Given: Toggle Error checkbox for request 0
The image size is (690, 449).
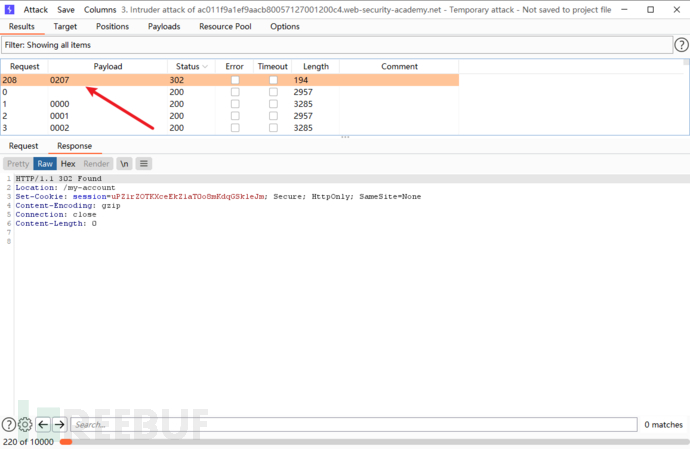Looking at the screenshot, I should pos(235,92).
